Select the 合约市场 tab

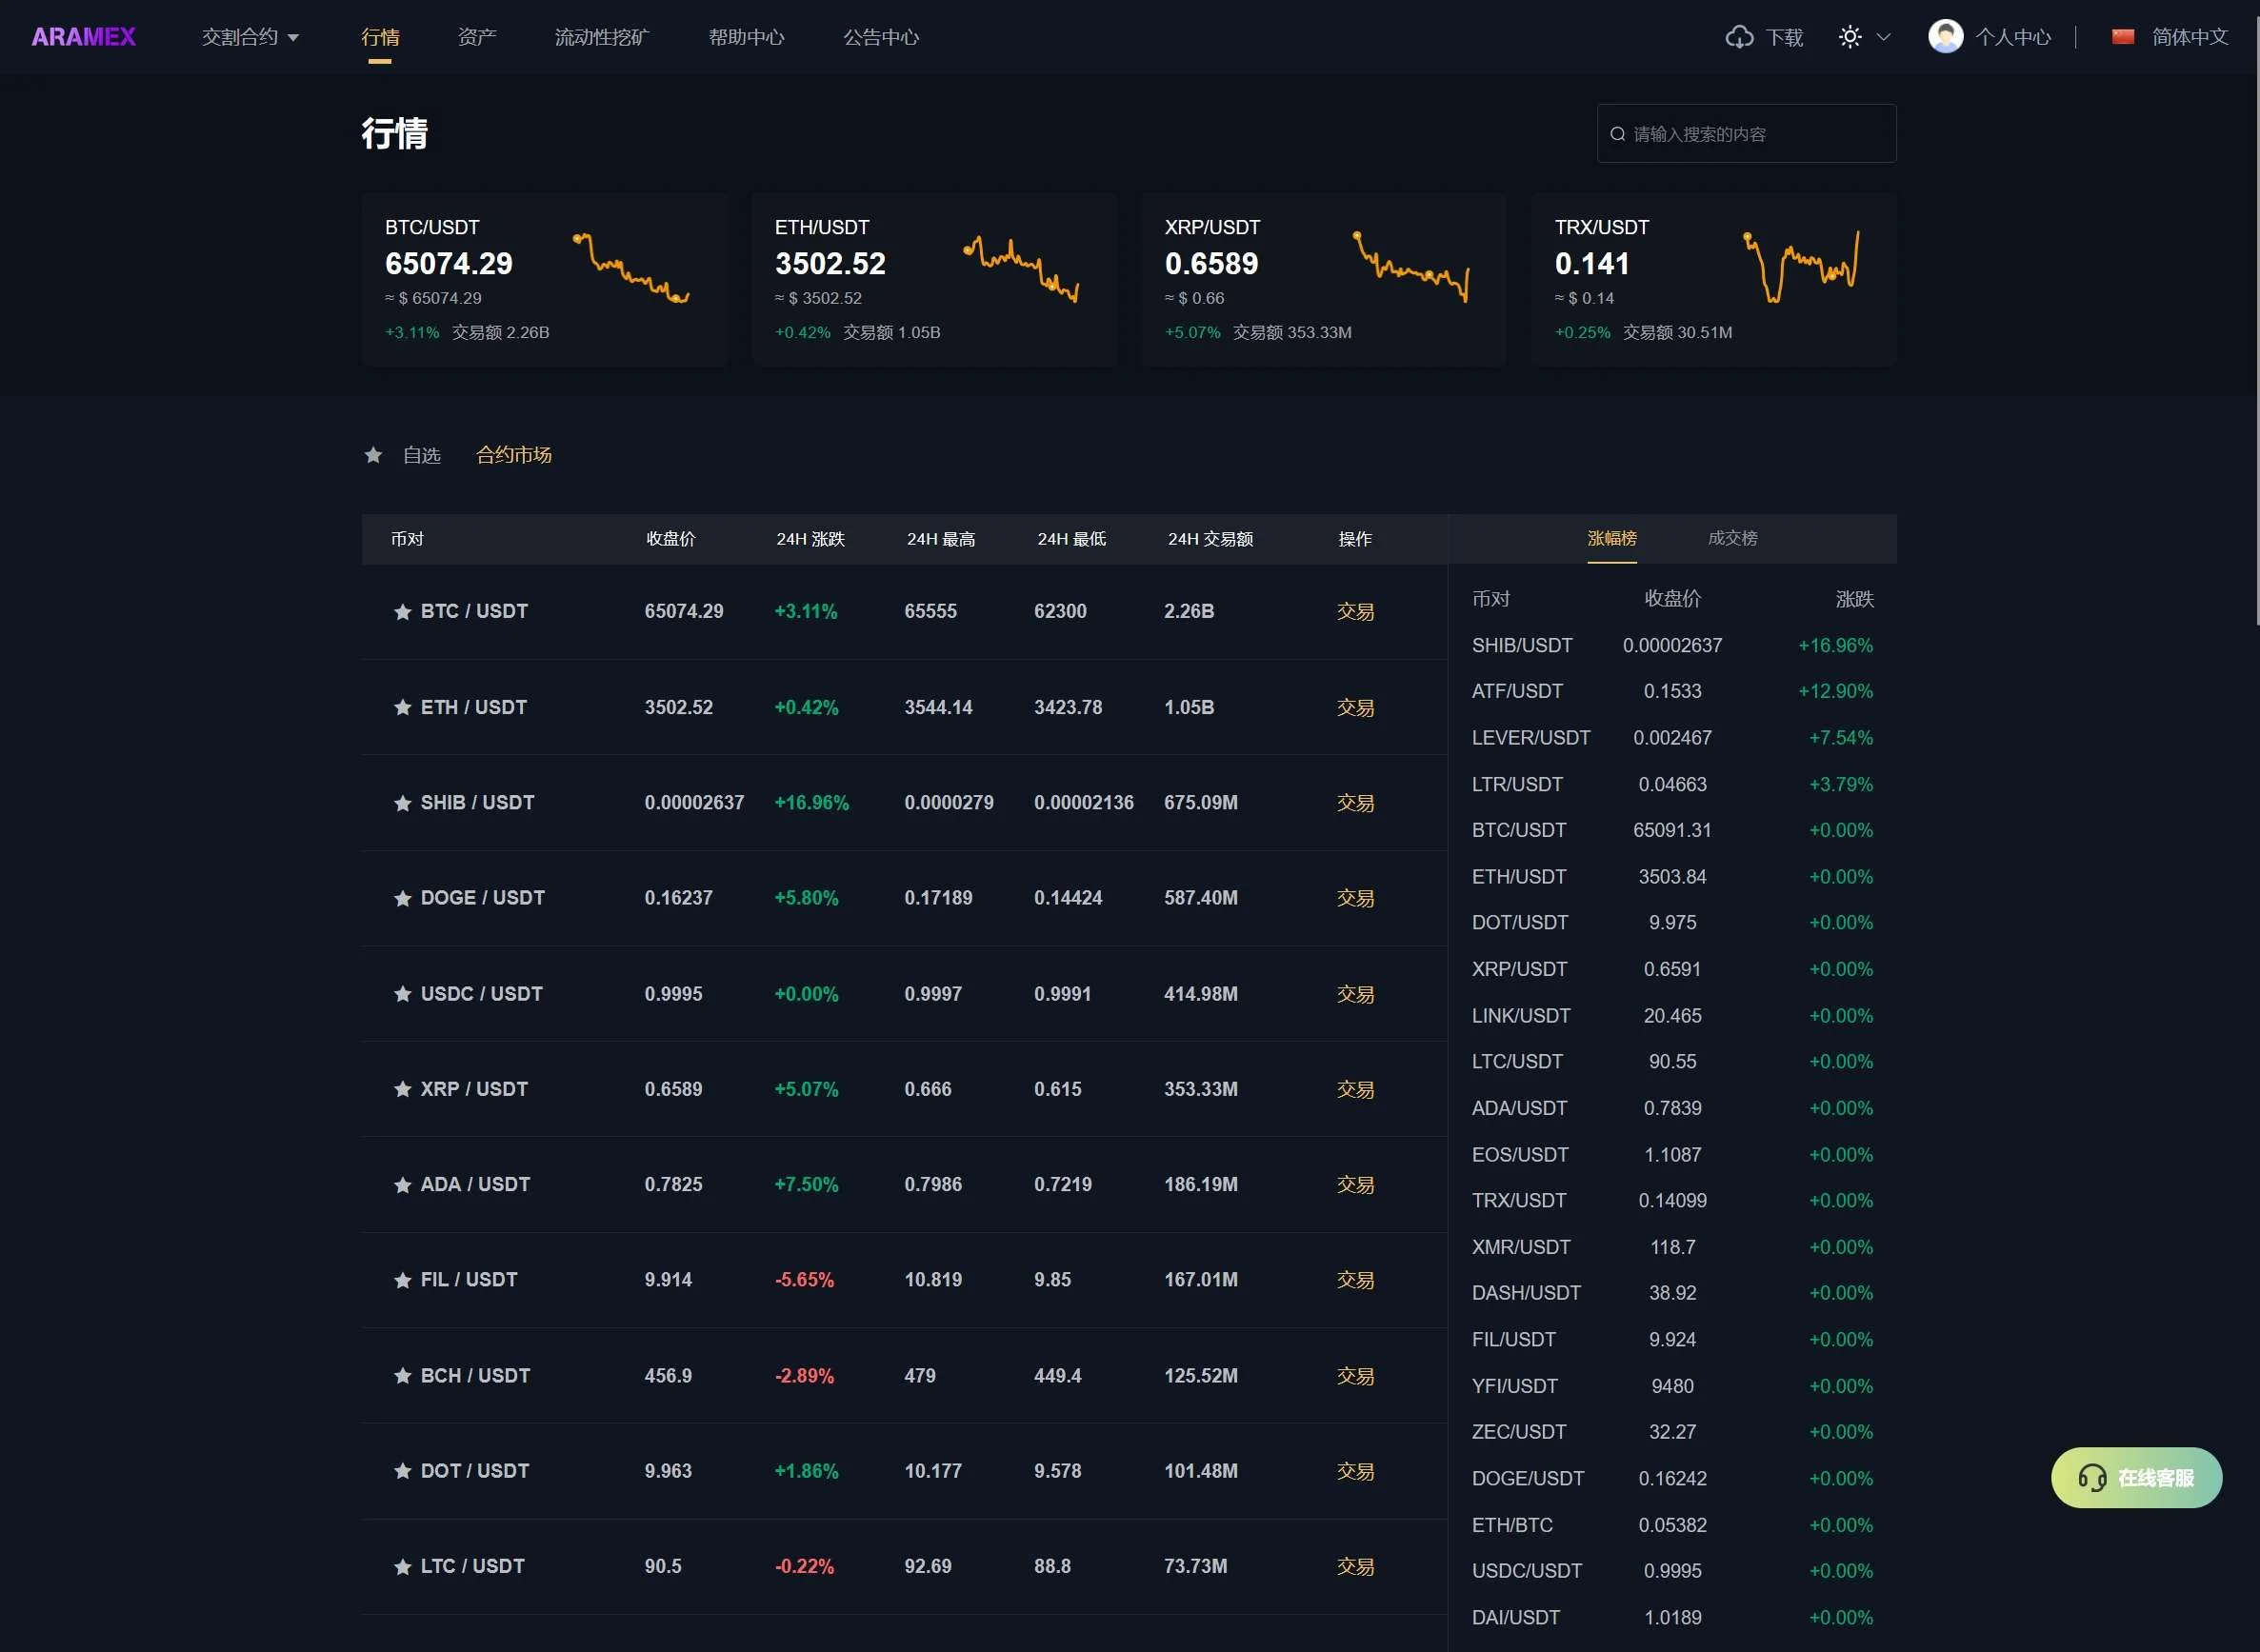(513, 455)
